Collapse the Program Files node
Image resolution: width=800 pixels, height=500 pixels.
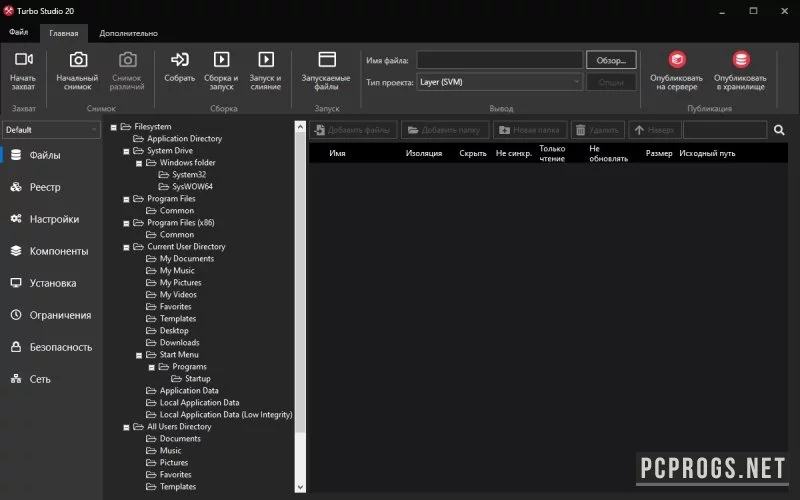[x=126, y=199]
